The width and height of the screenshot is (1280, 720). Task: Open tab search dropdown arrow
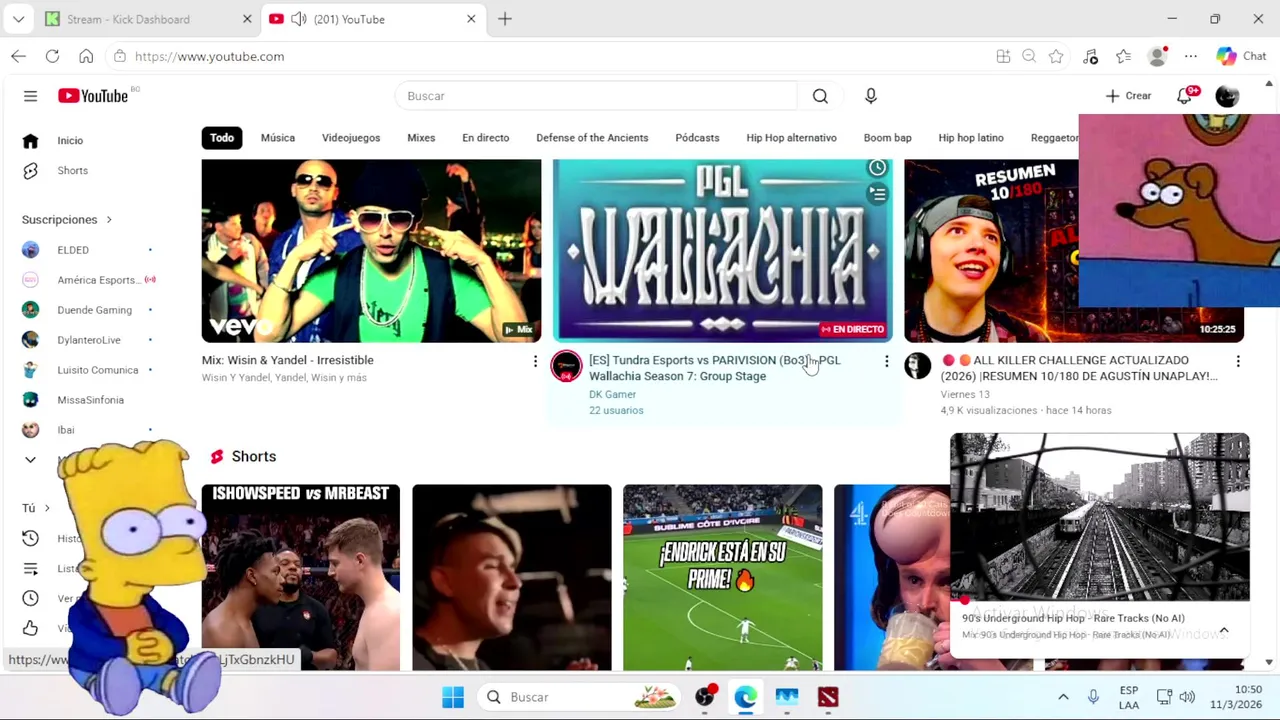(x=18, y=19)
